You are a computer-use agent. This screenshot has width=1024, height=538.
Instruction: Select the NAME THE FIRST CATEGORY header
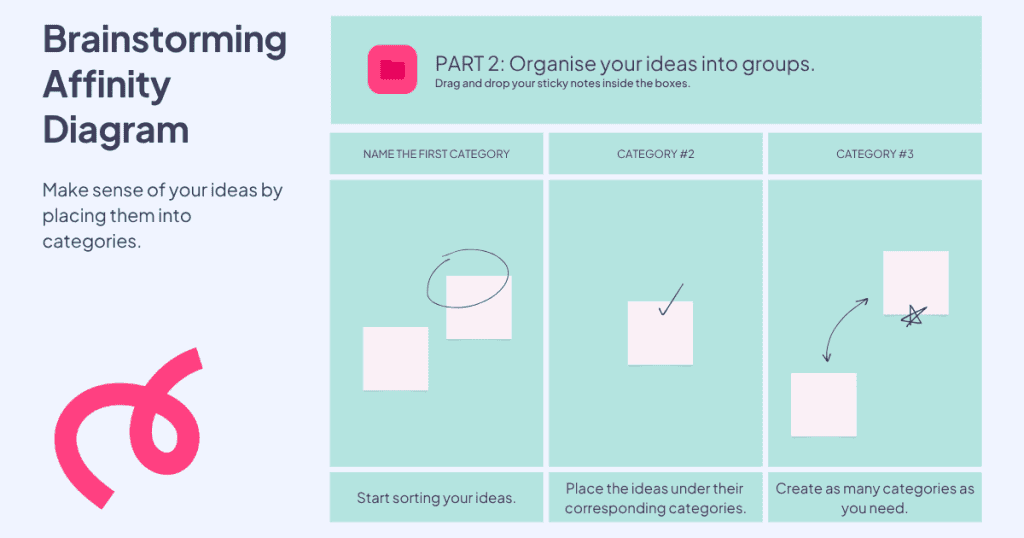pos(436,154)
